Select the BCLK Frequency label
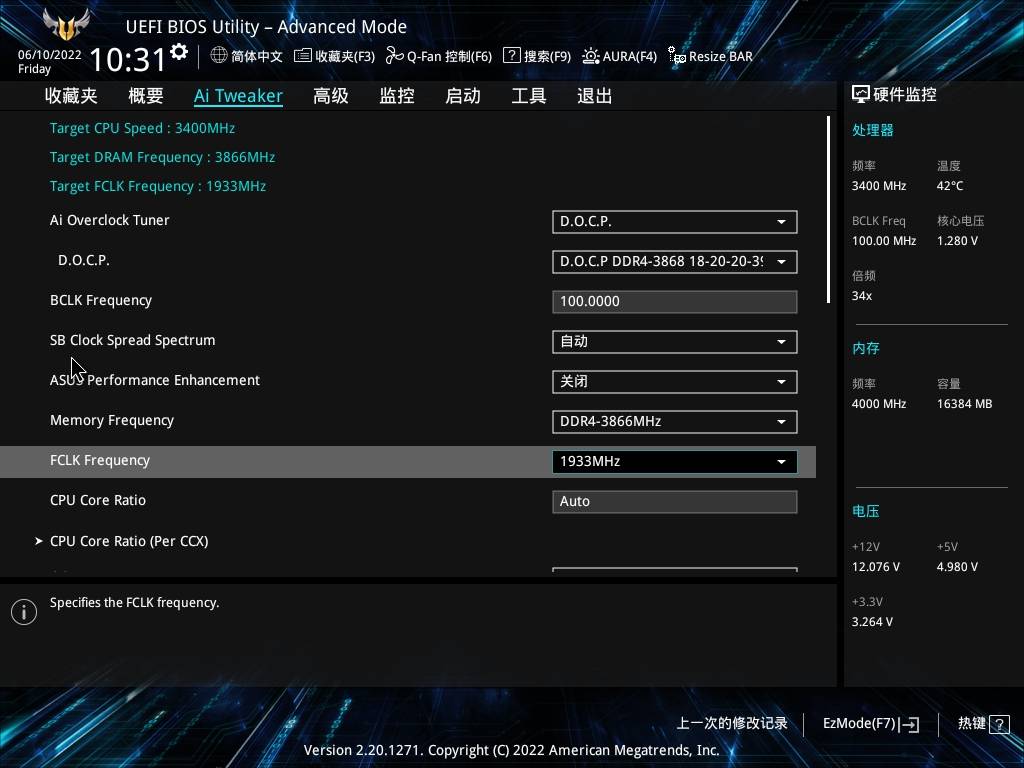 [x=101, y=300]
